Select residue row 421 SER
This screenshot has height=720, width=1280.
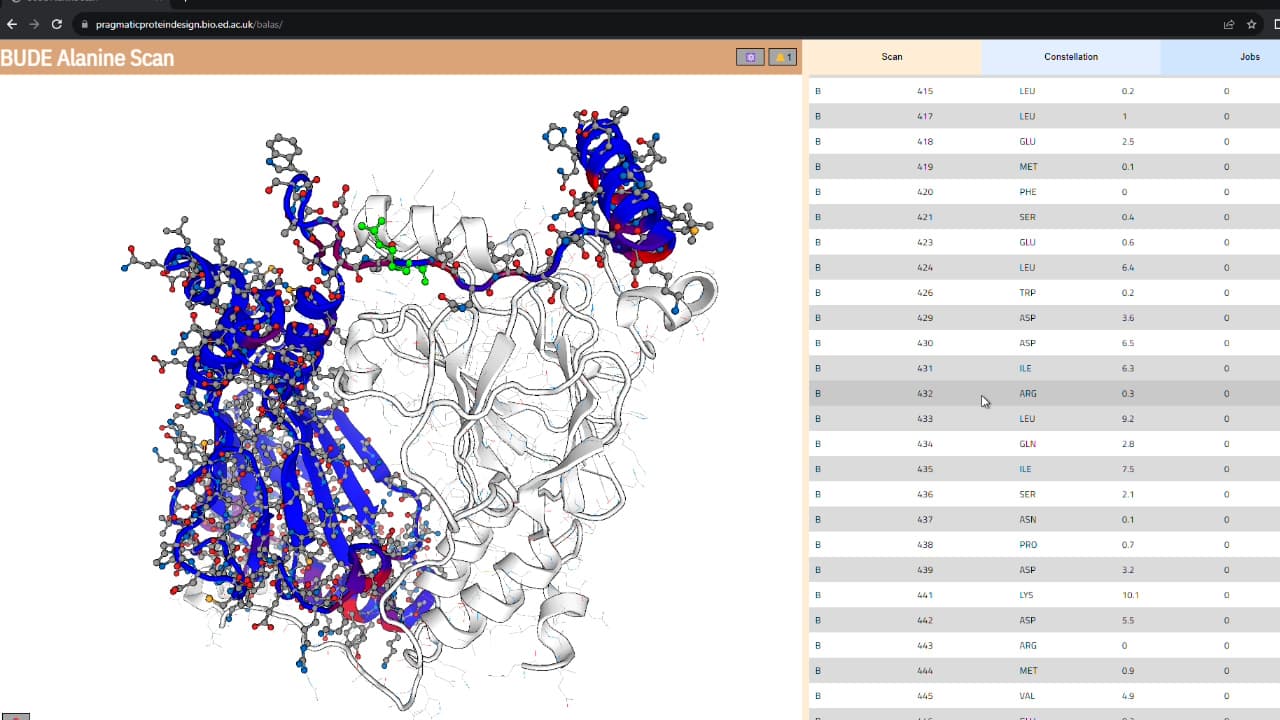1044,217
